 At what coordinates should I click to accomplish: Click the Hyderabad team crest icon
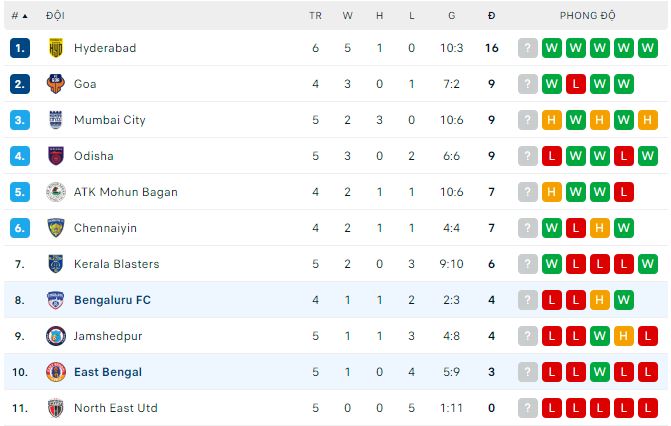(x=56, y=48)
